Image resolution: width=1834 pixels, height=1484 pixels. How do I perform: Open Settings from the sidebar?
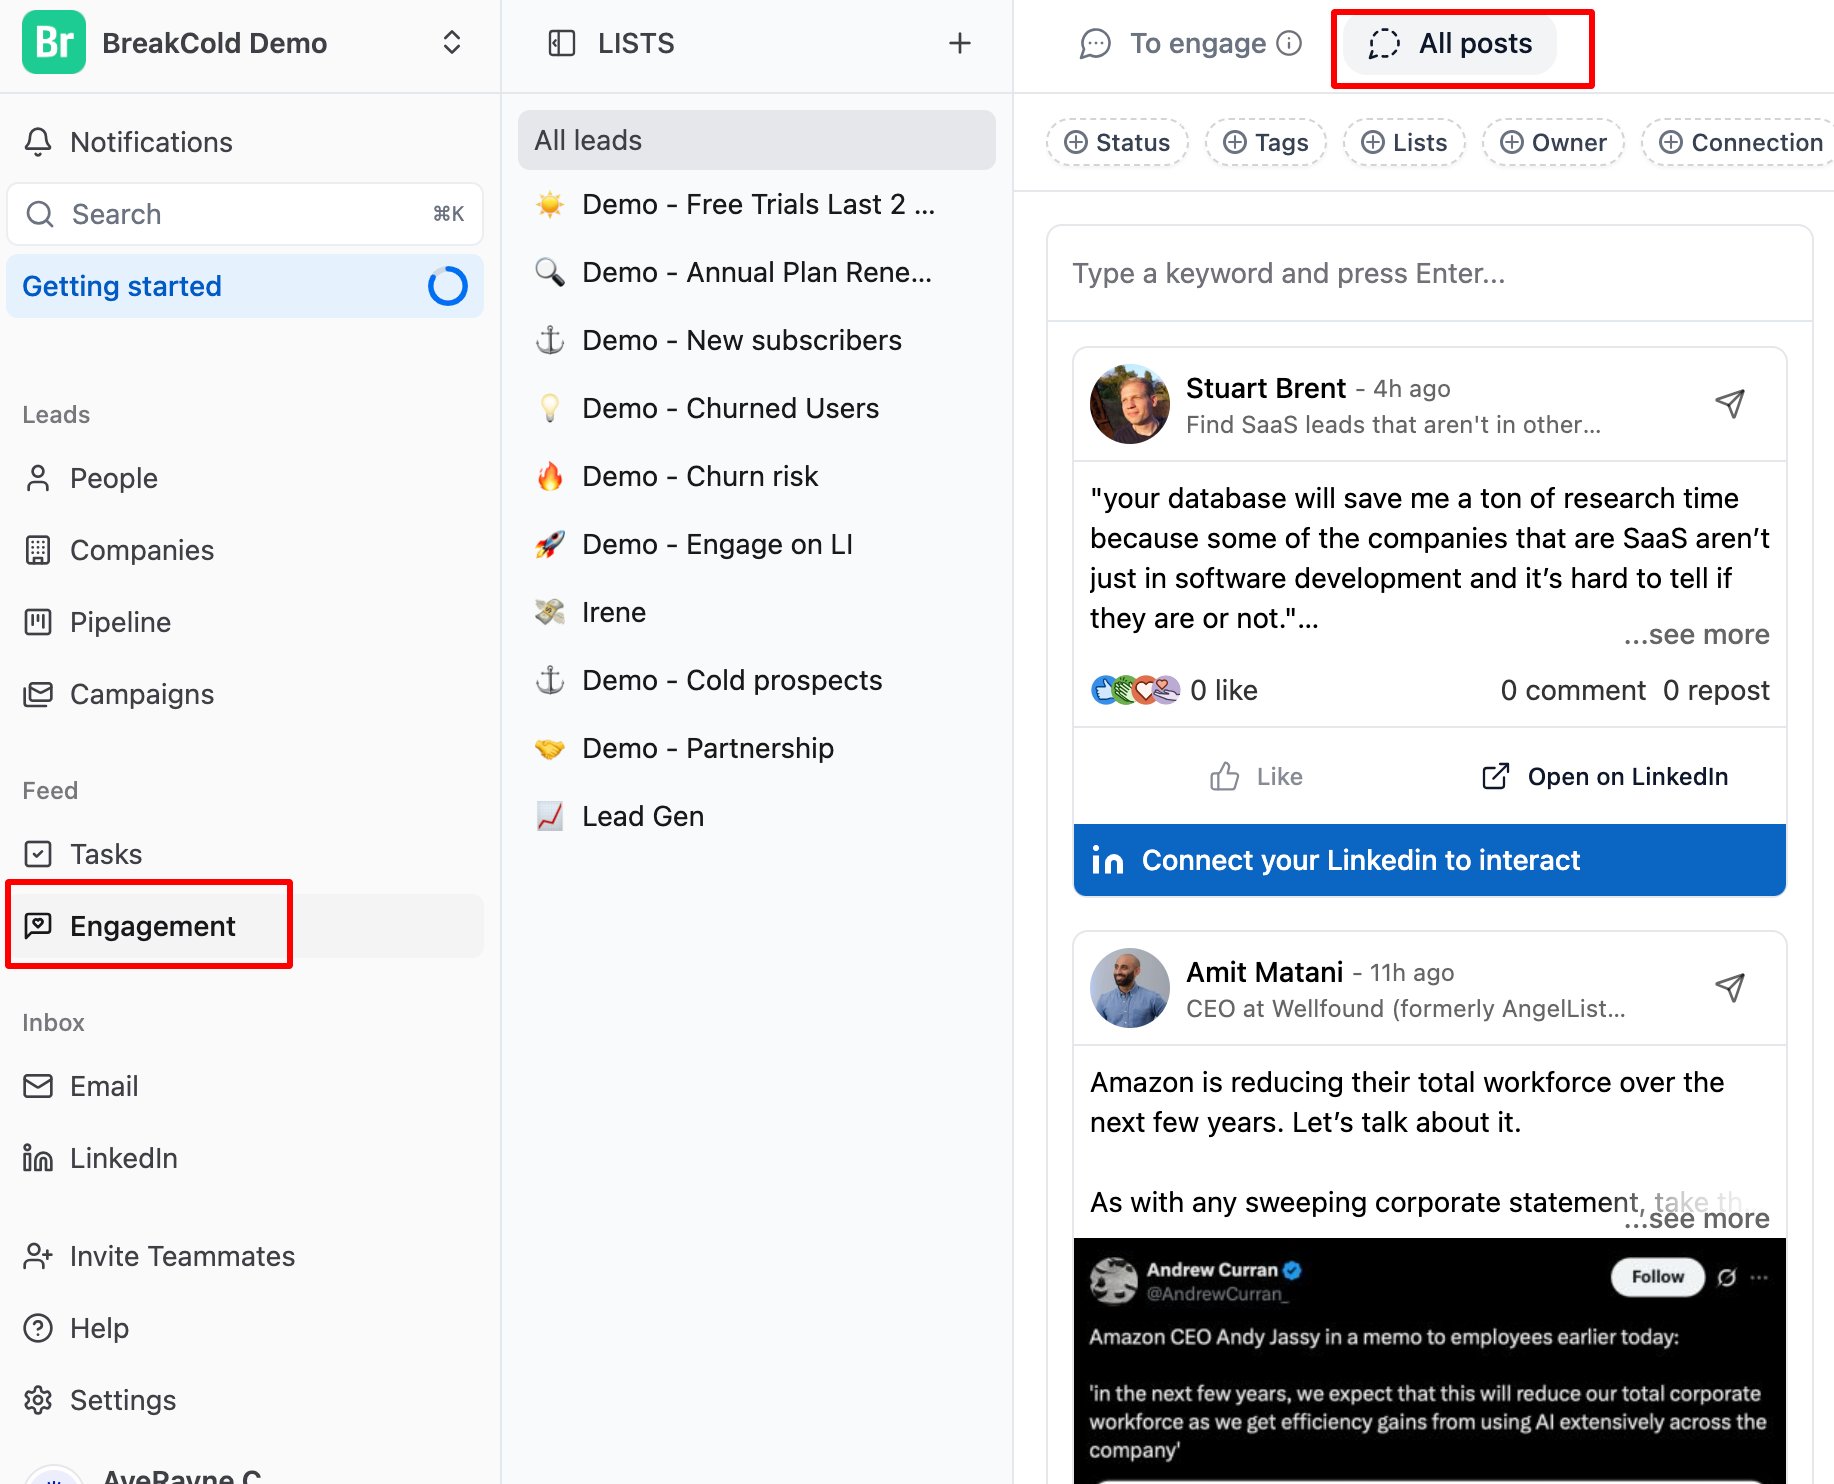245,1400
